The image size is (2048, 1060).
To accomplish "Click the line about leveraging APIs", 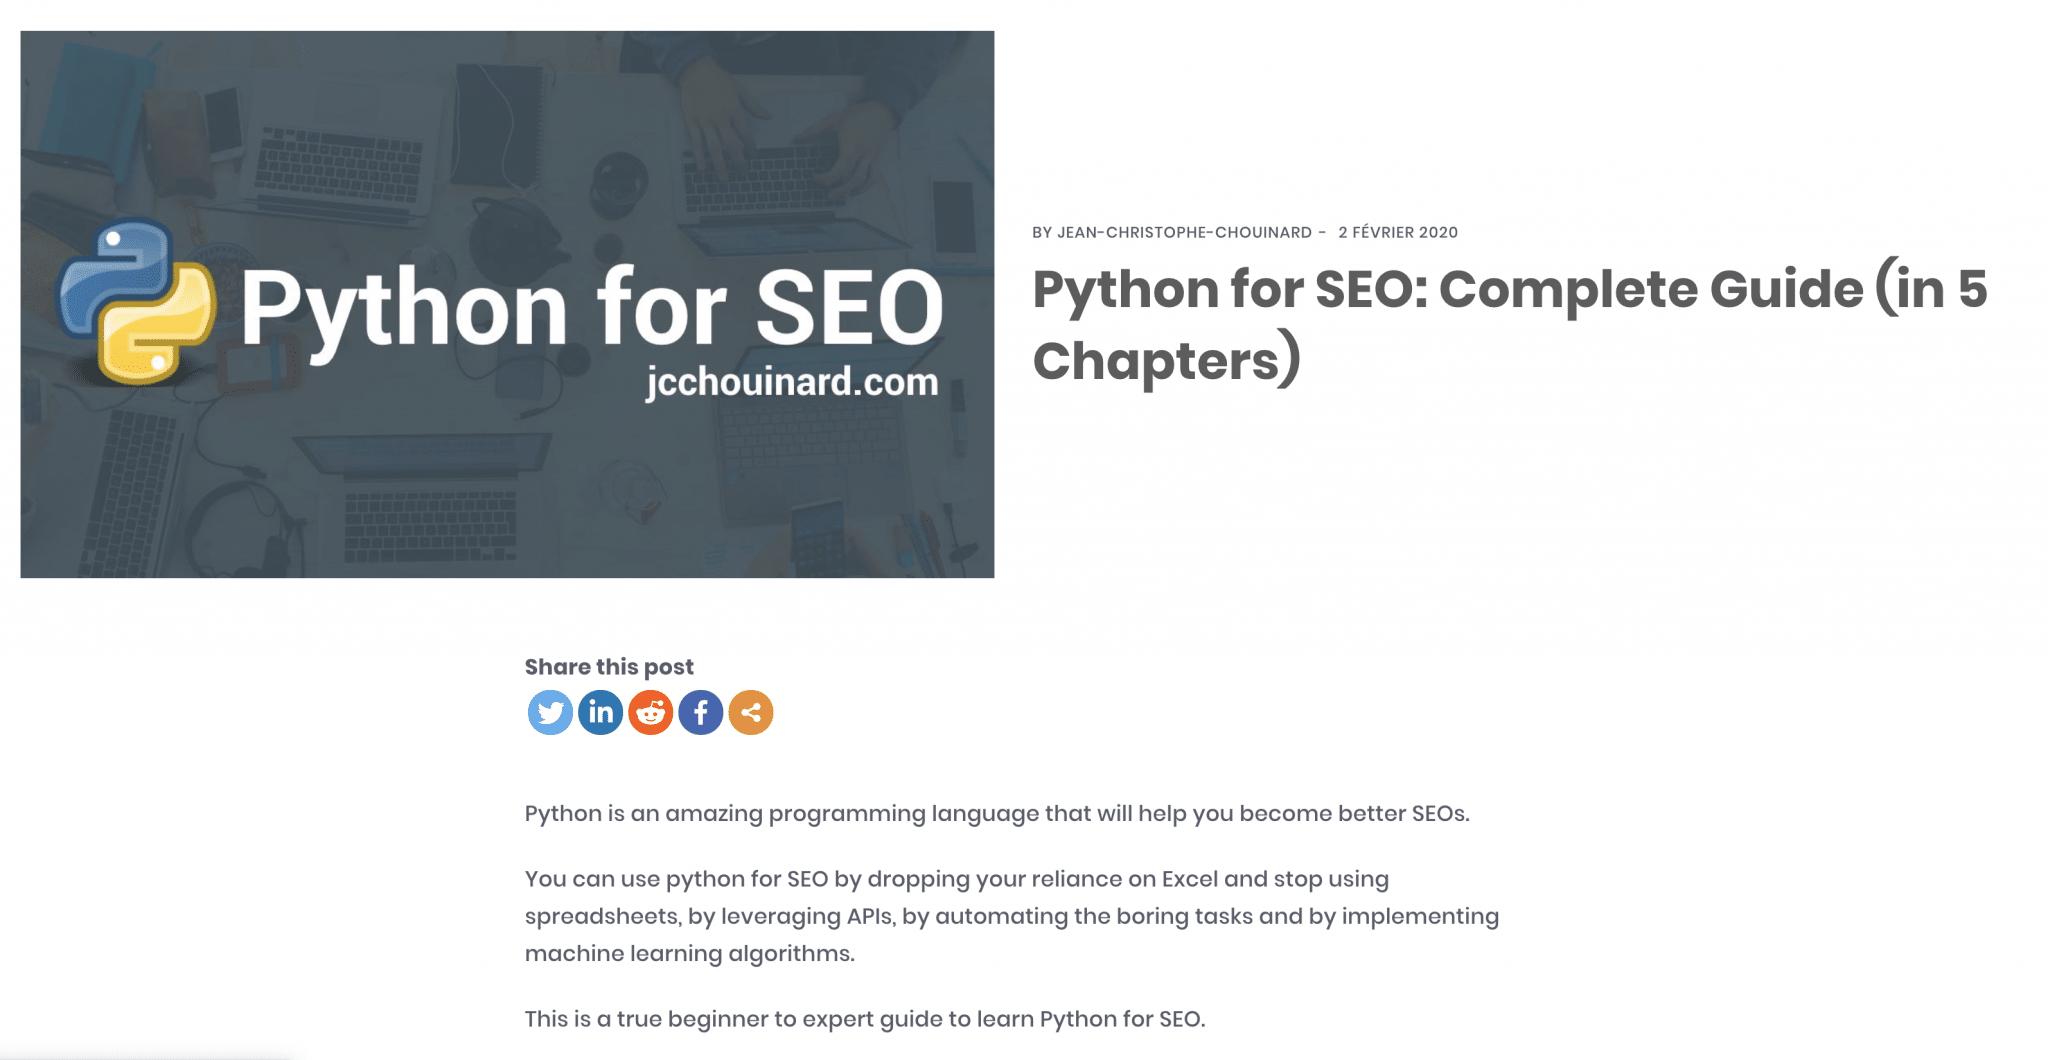I will coord(1012,917).
